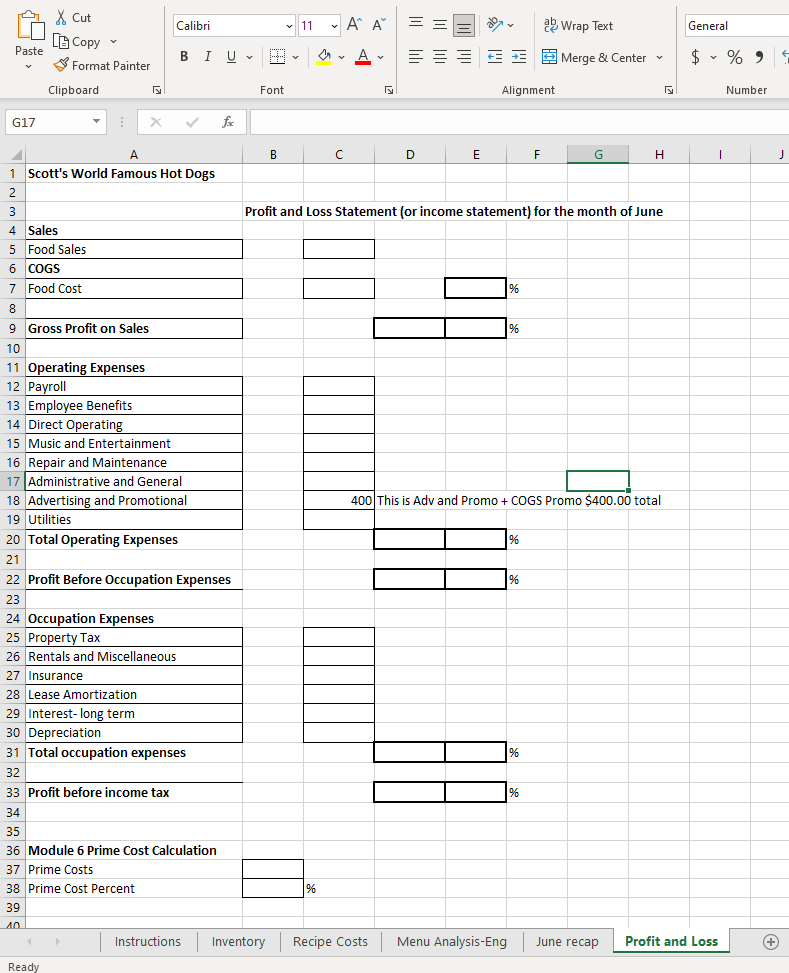The image size is (789, 973).
Task: Open the Recipe Costs sheet tab
Action: point(330,941)
